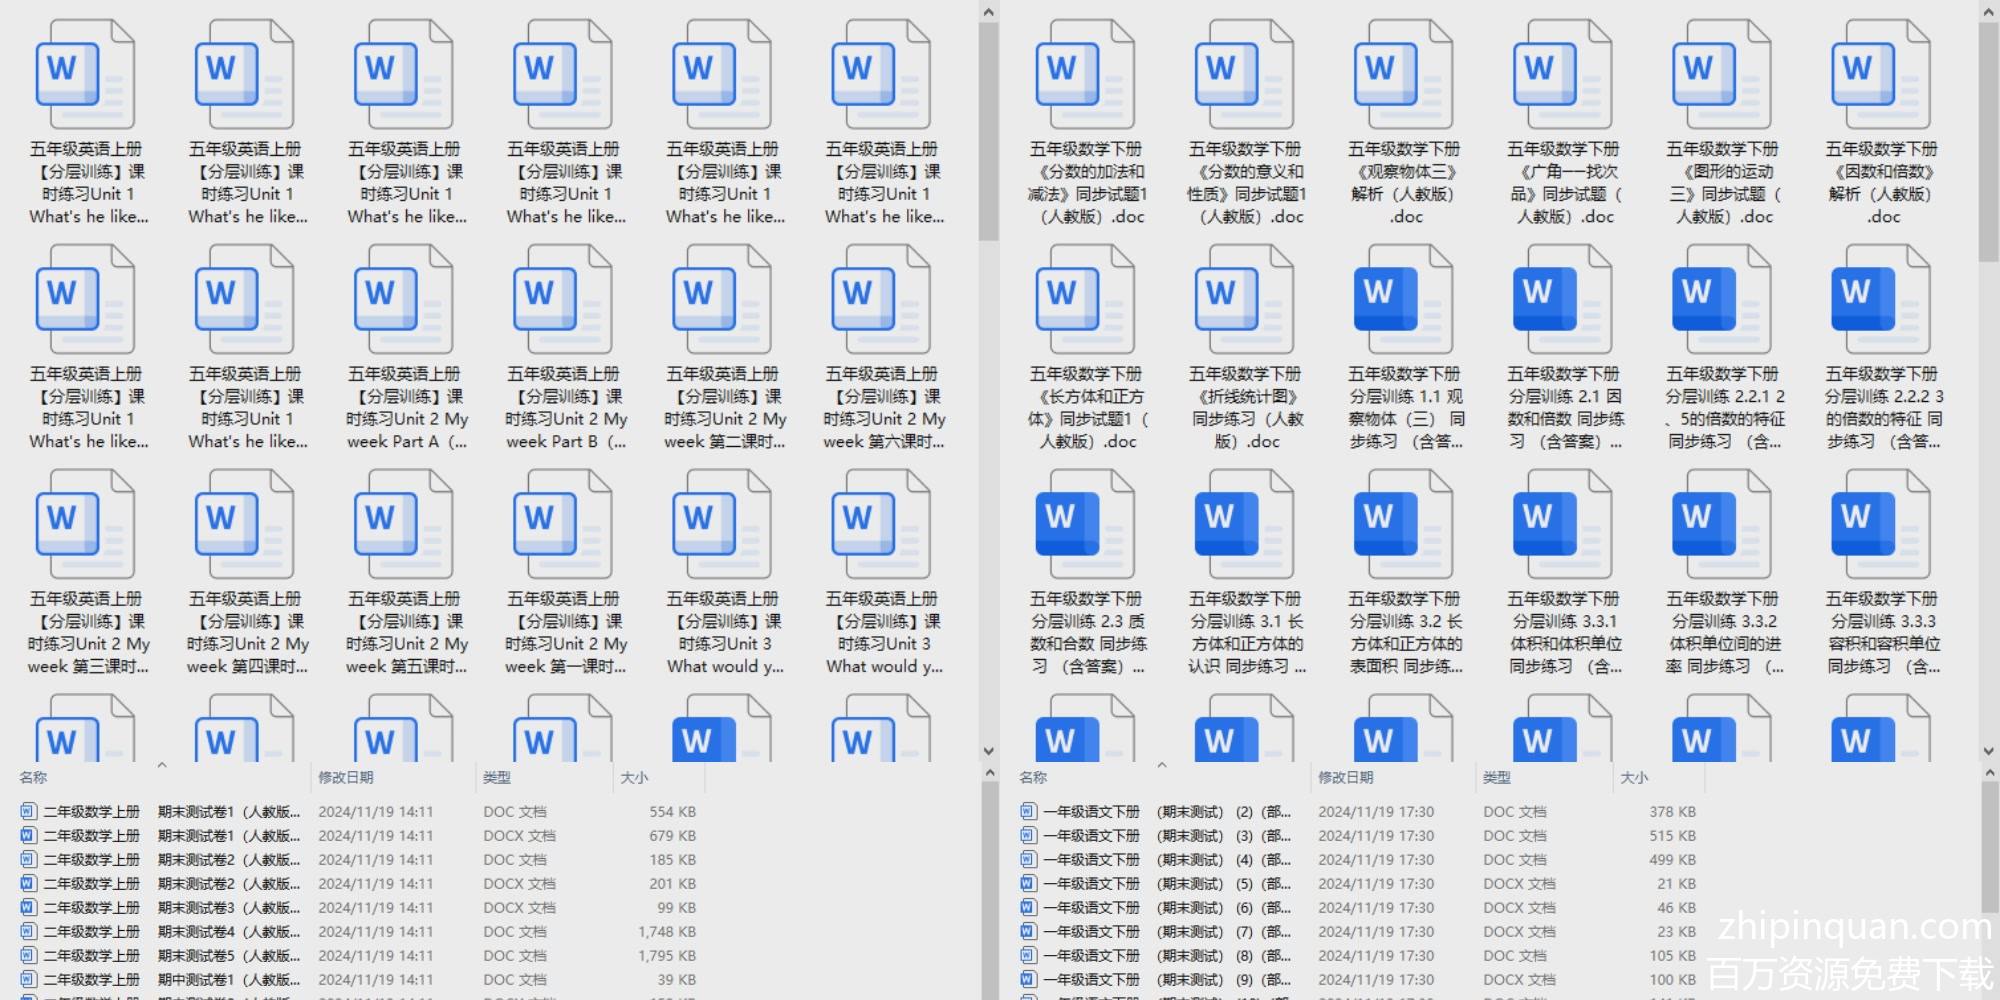Select the 期末测试卷5 row sized 1,795 KB
Image resolution: width=2000 pixels, height=1000 pixels.
pos(358,956)
